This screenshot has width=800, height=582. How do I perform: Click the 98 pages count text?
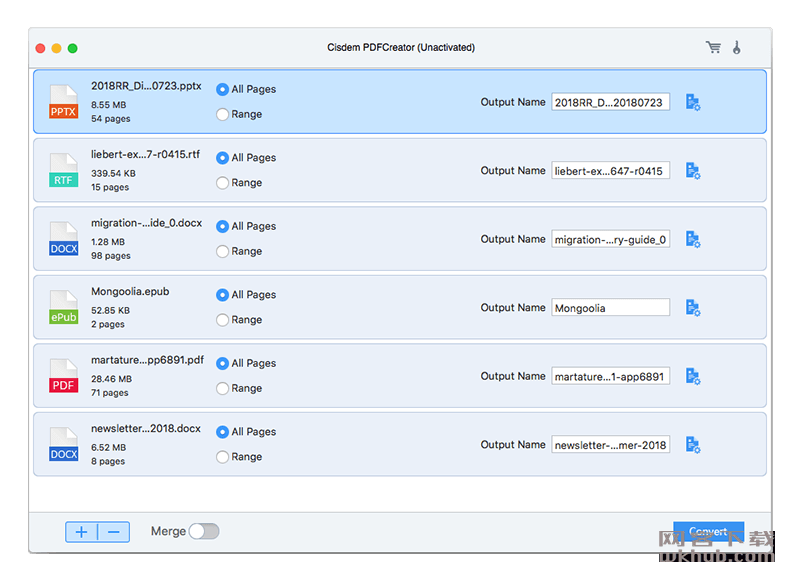[x=111, y=256]
